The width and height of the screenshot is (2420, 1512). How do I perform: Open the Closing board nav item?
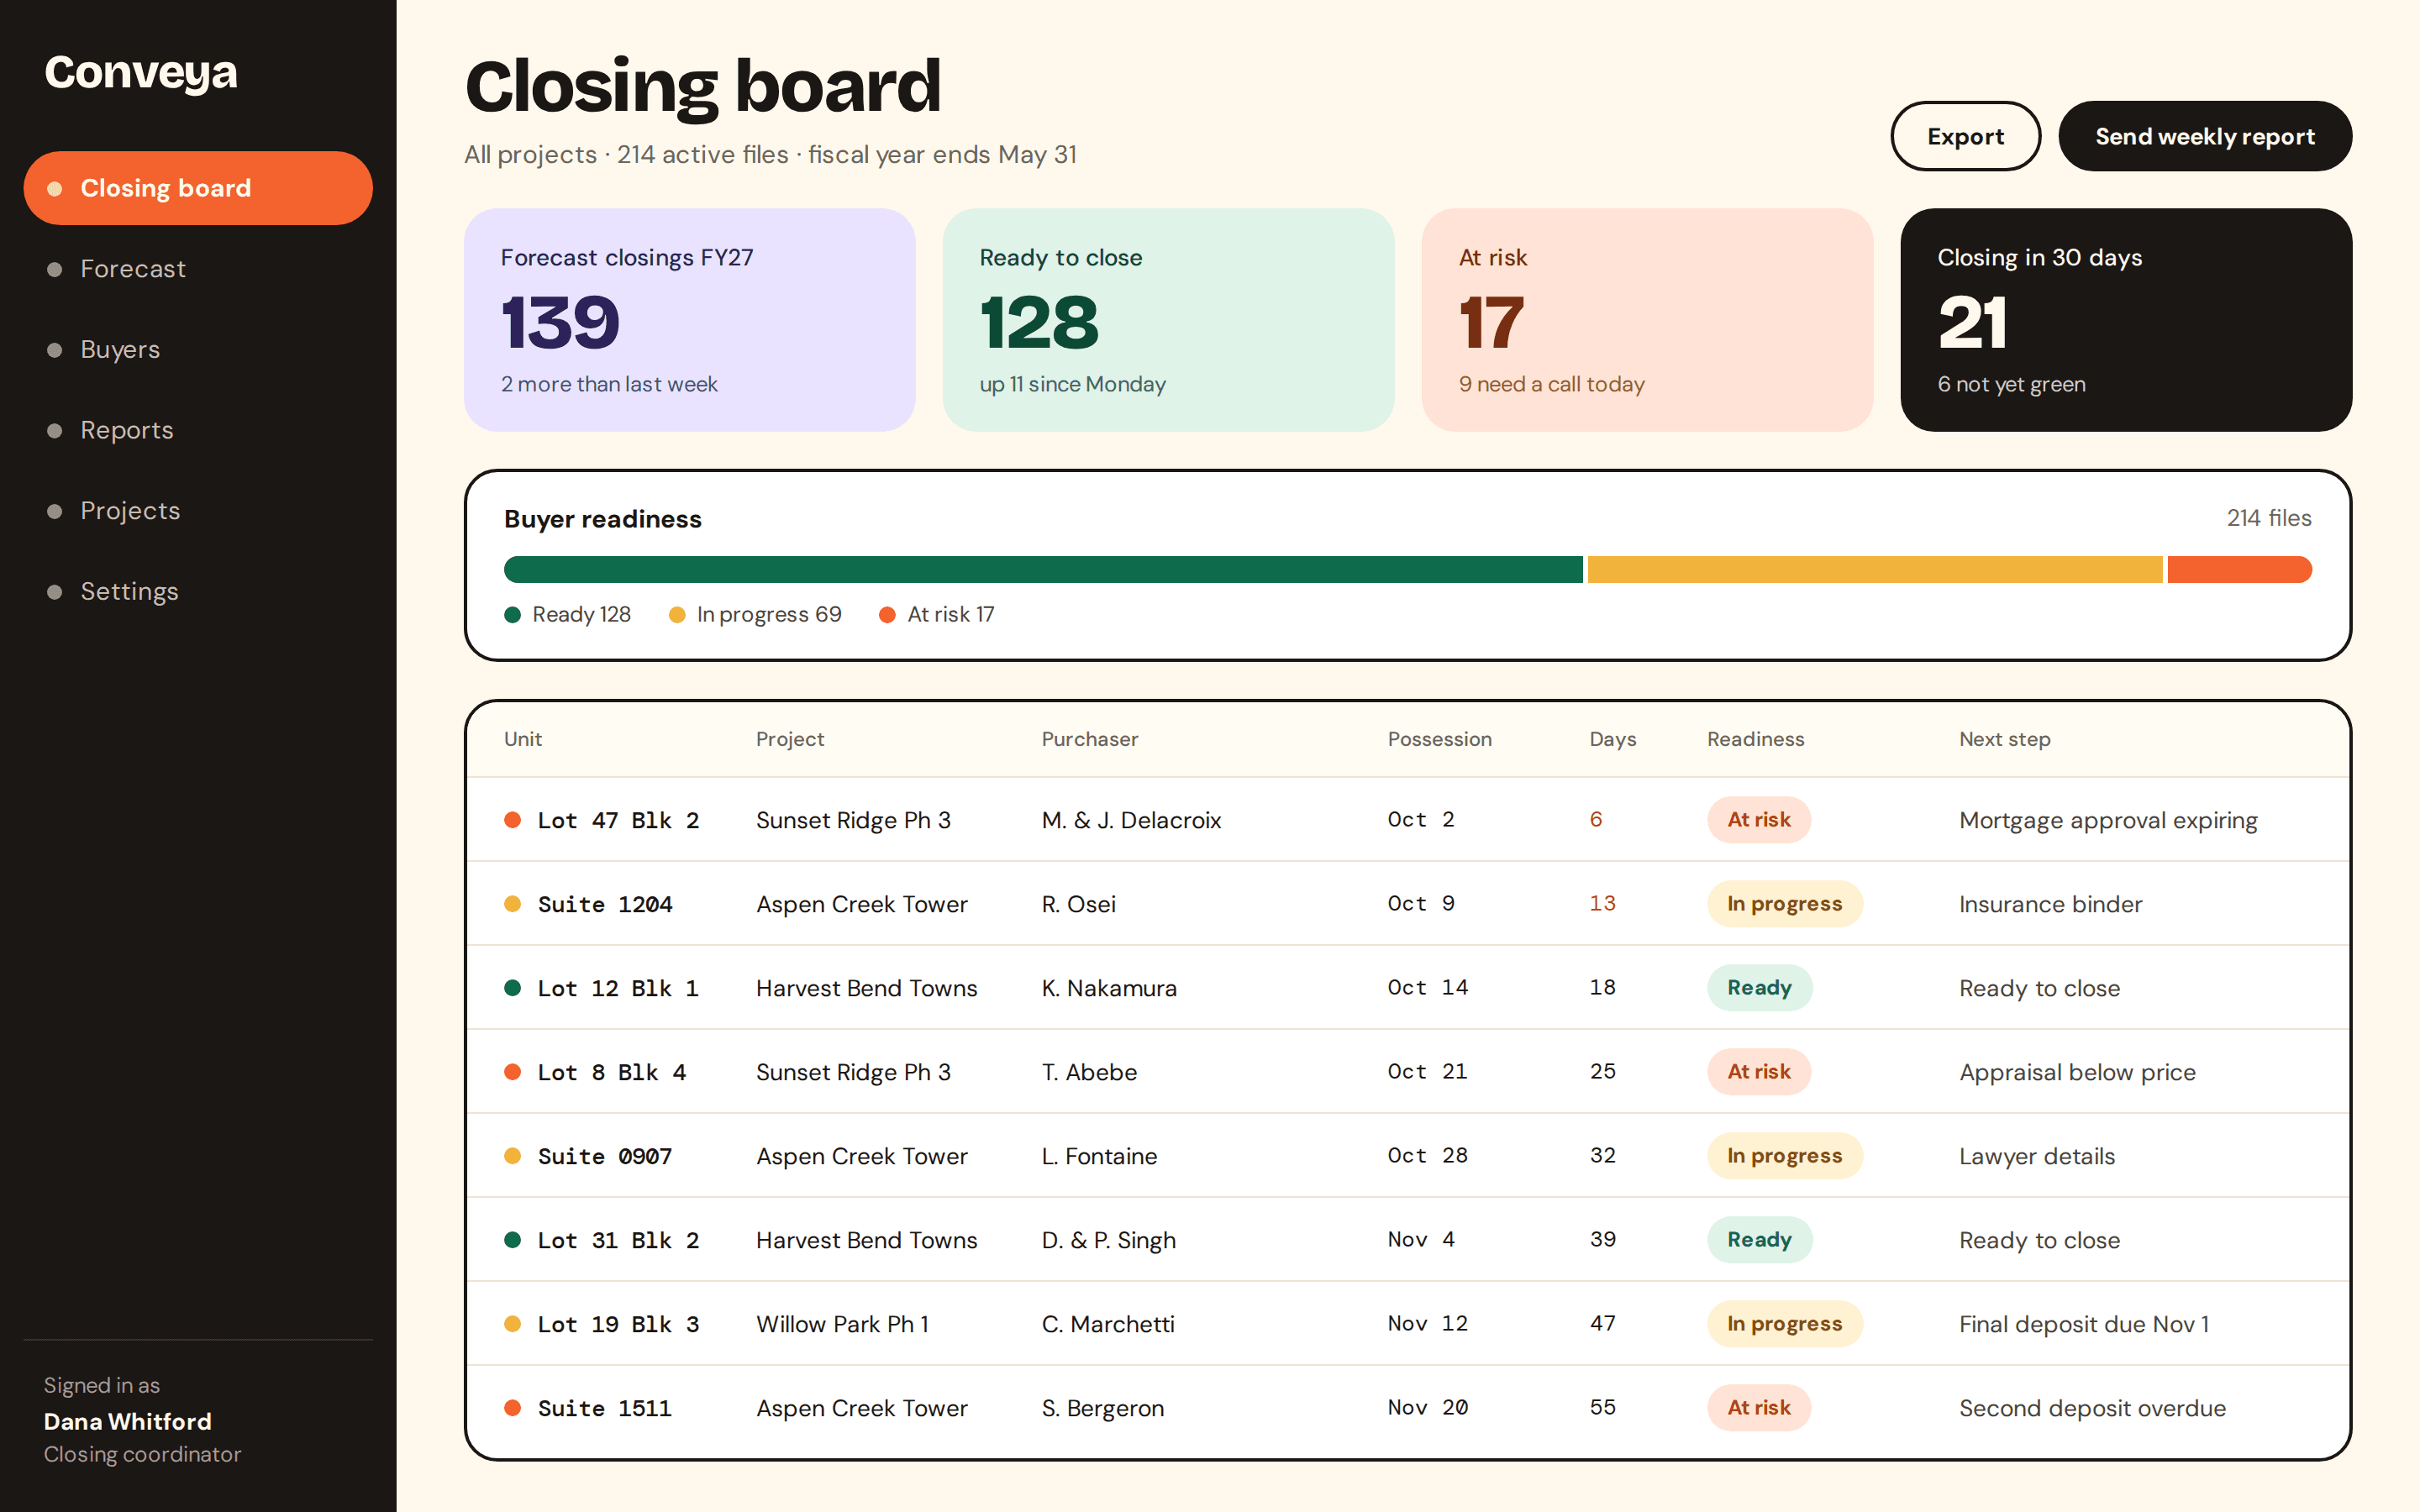click(198, 188)
